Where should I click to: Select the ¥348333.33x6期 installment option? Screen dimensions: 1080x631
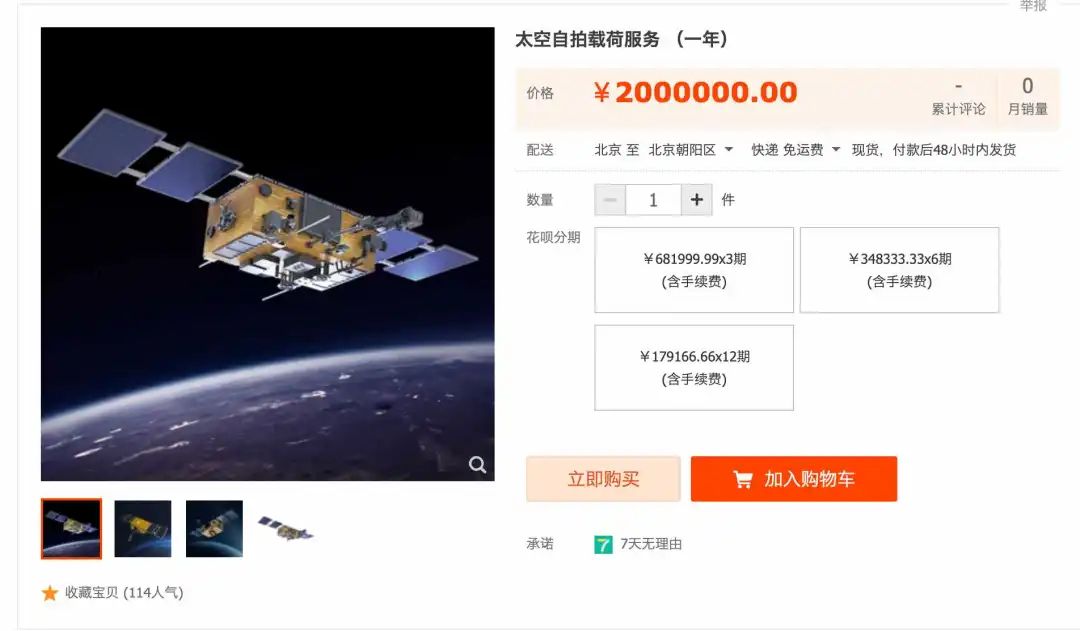click(900, 270)
